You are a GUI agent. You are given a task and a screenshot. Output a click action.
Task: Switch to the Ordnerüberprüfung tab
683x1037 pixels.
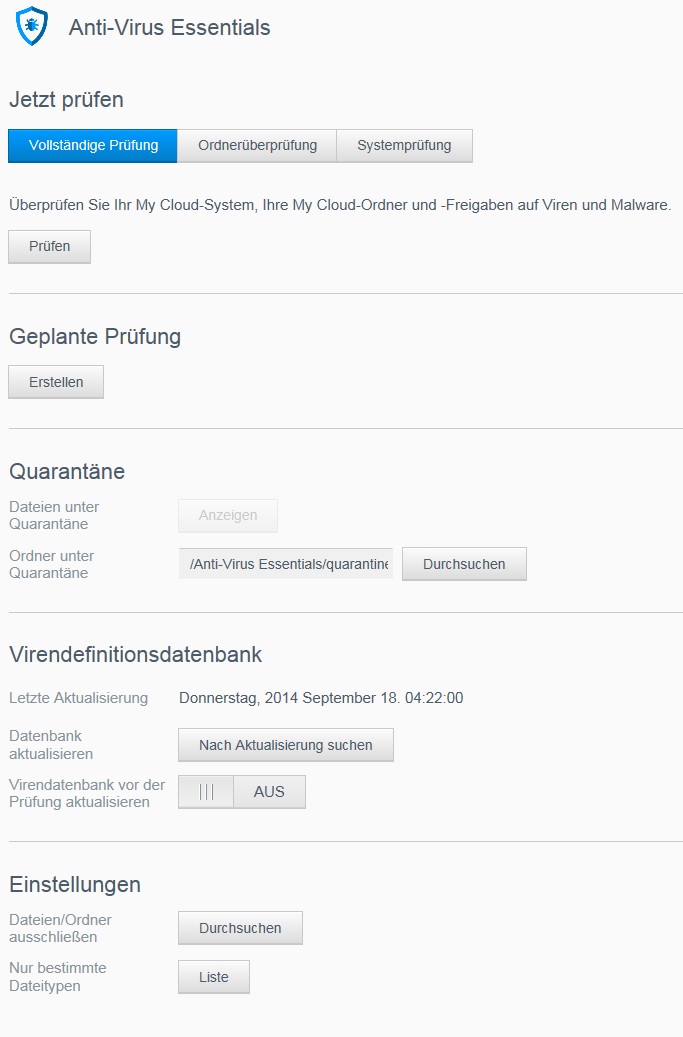click(257, 145)
